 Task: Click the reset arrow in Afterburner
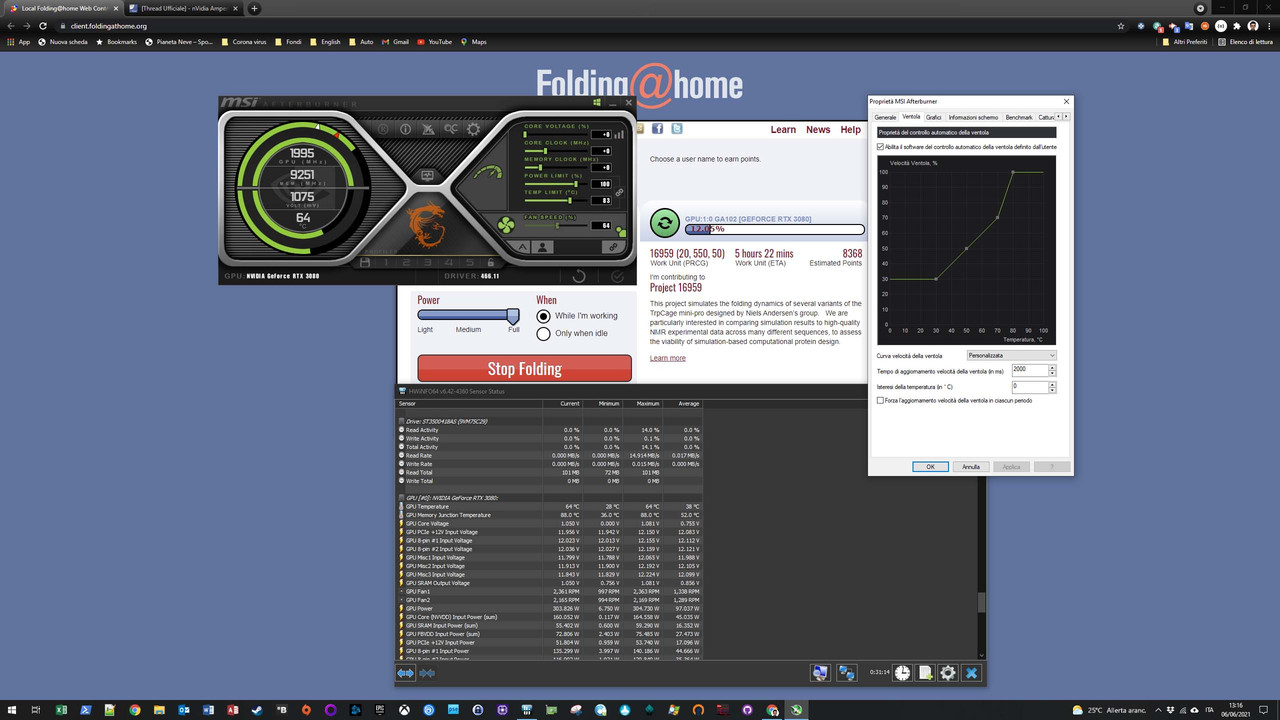pyautogui.click(x=579, y=276)
